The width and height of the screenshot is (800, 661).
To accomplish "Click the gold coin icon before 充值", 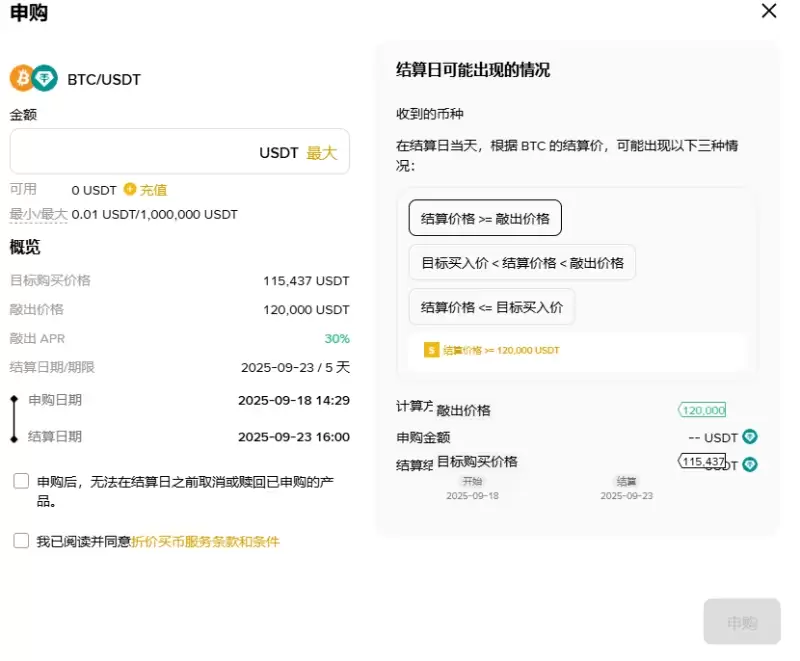I will [131, 190].
